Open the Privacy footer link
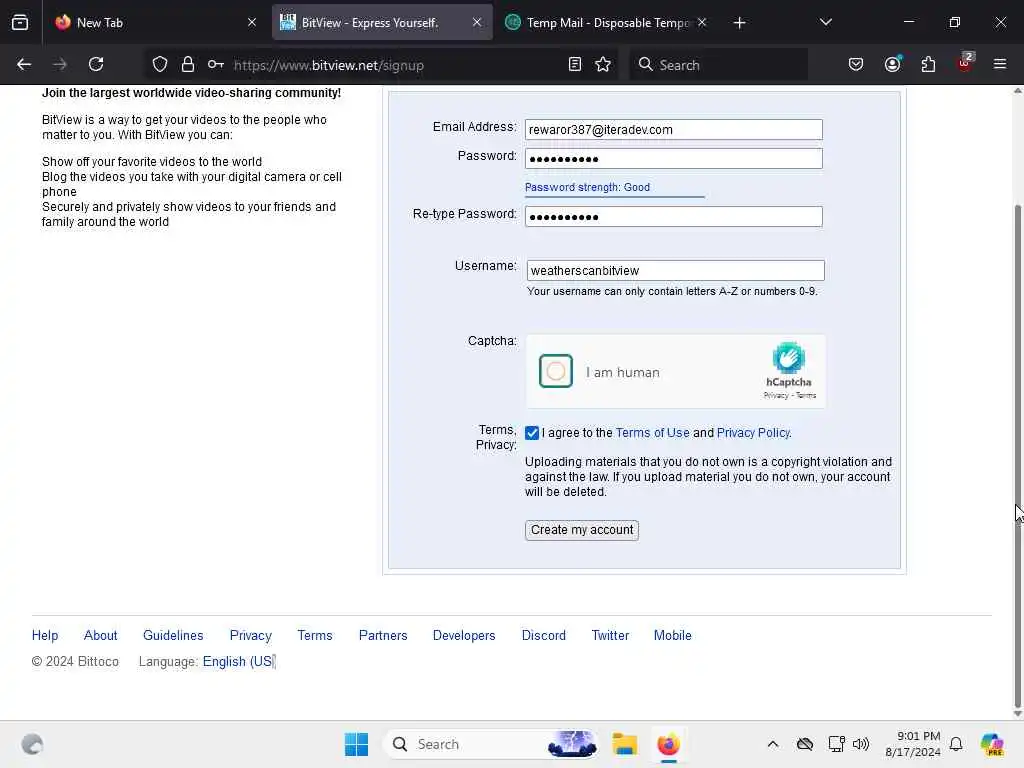 click(251, 635)
